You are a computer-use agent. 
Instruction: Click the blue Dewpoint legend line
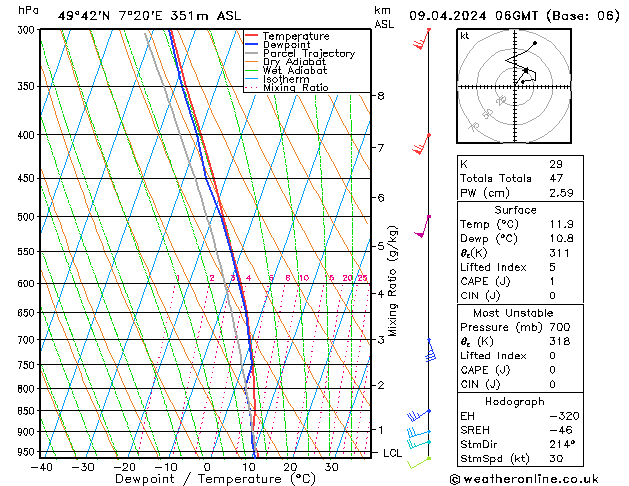point(252,45)
